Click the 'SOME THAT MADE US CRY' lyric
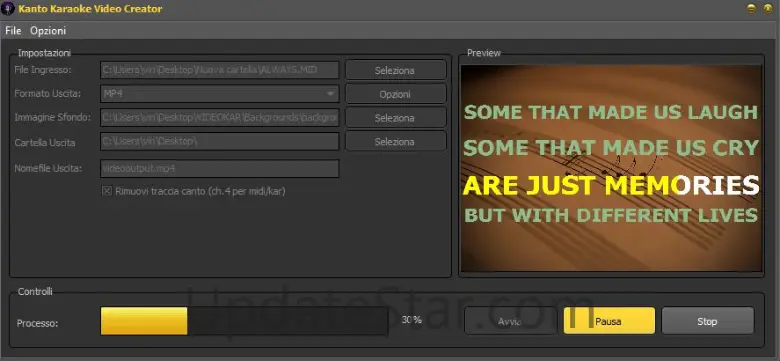780x361 pixels. (x=611, y=148)
